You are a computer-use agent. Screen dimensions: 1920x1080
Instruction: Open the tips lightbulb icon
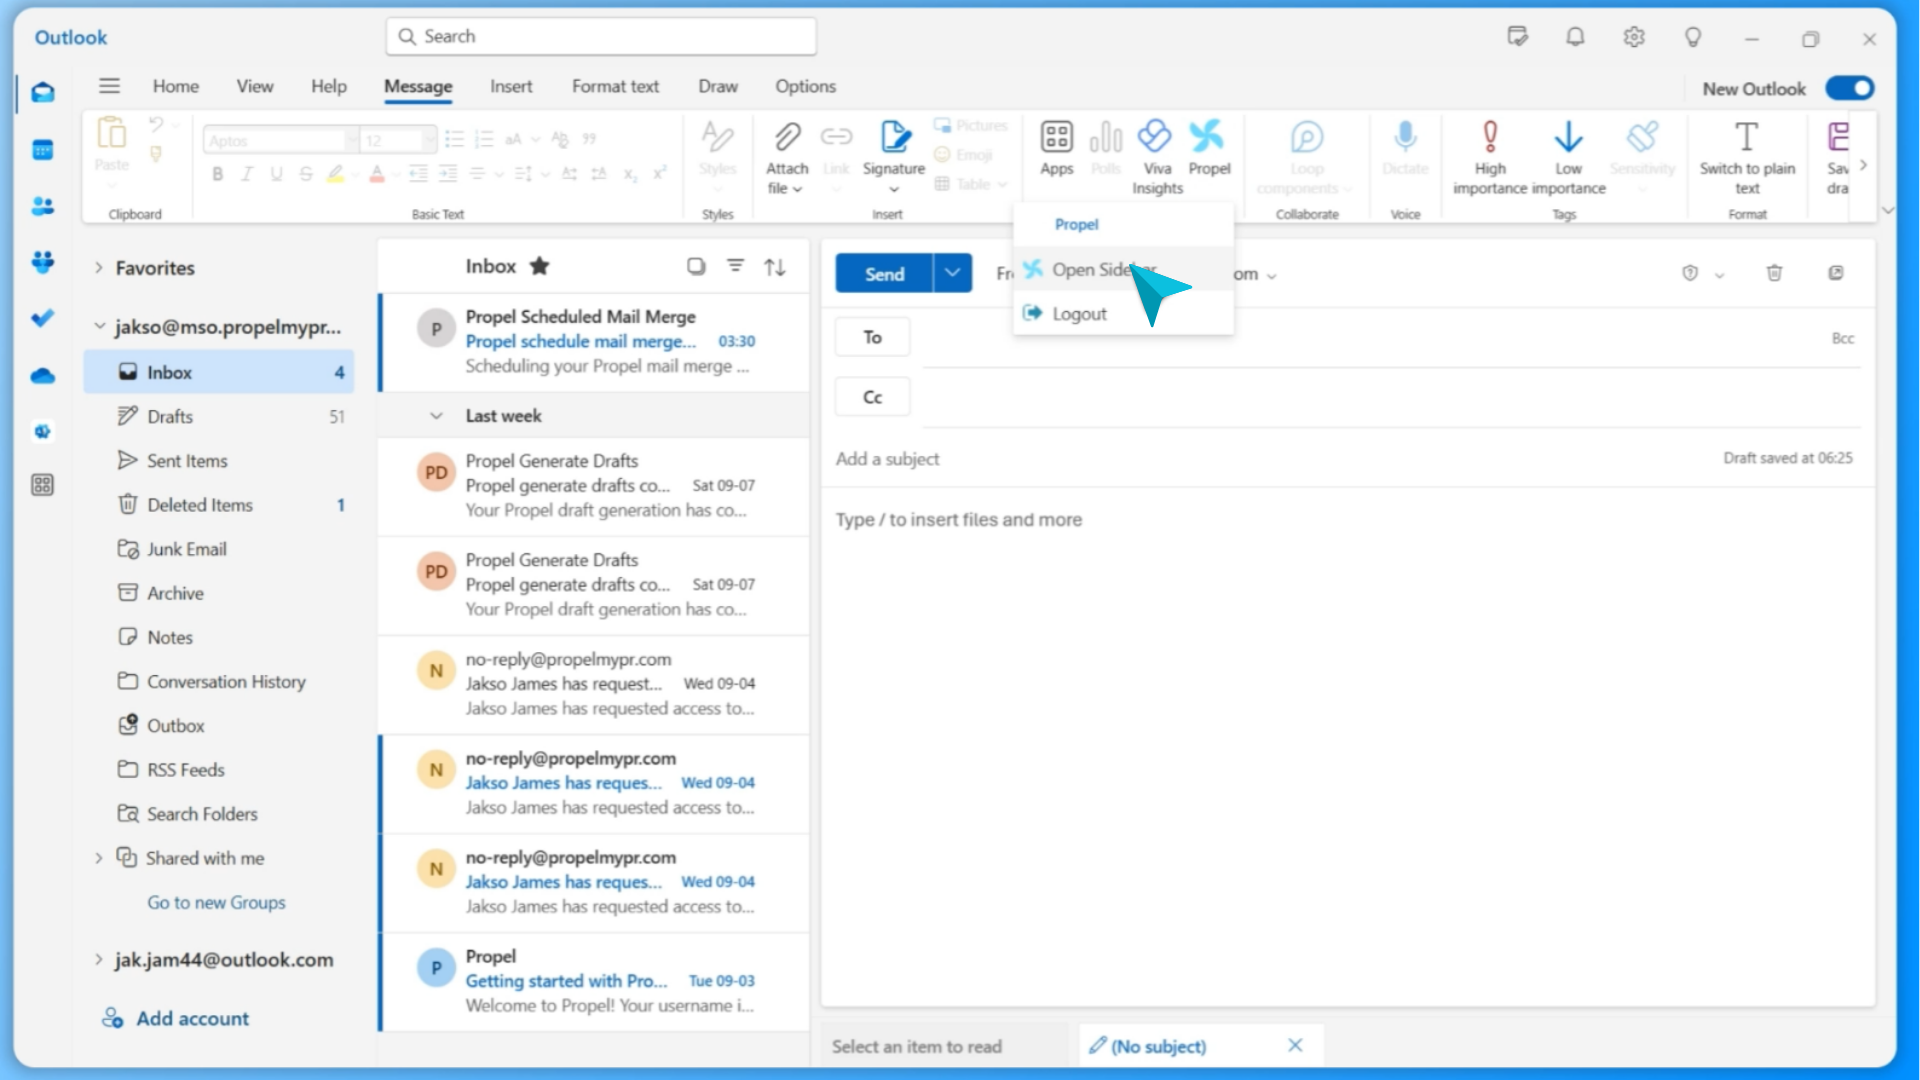click(1693, 37)
